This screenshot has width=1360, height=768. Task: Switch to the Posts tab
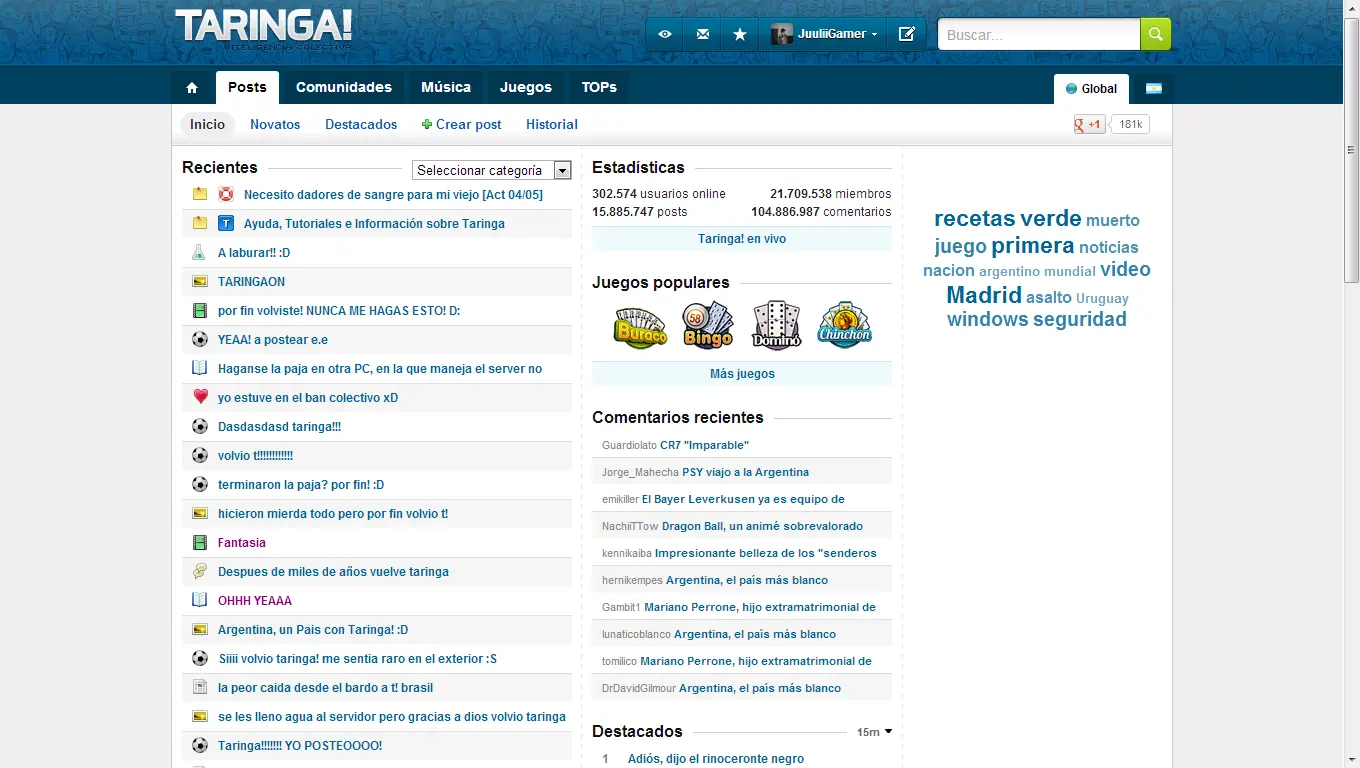pos(247,87)
